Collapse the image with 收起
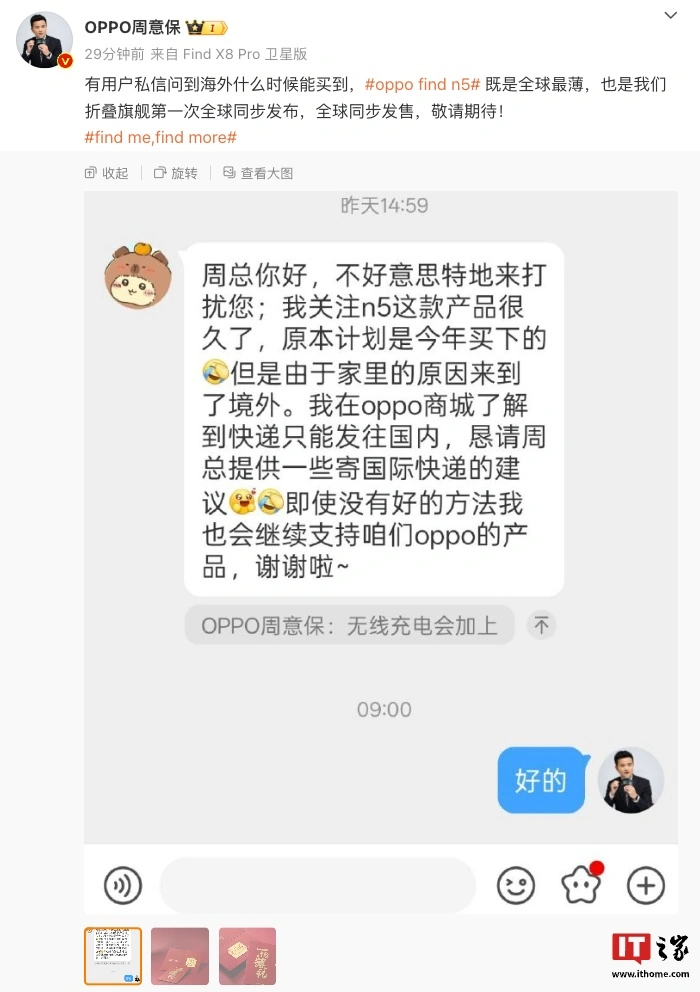700x992 pixels. tap(106, 173)
